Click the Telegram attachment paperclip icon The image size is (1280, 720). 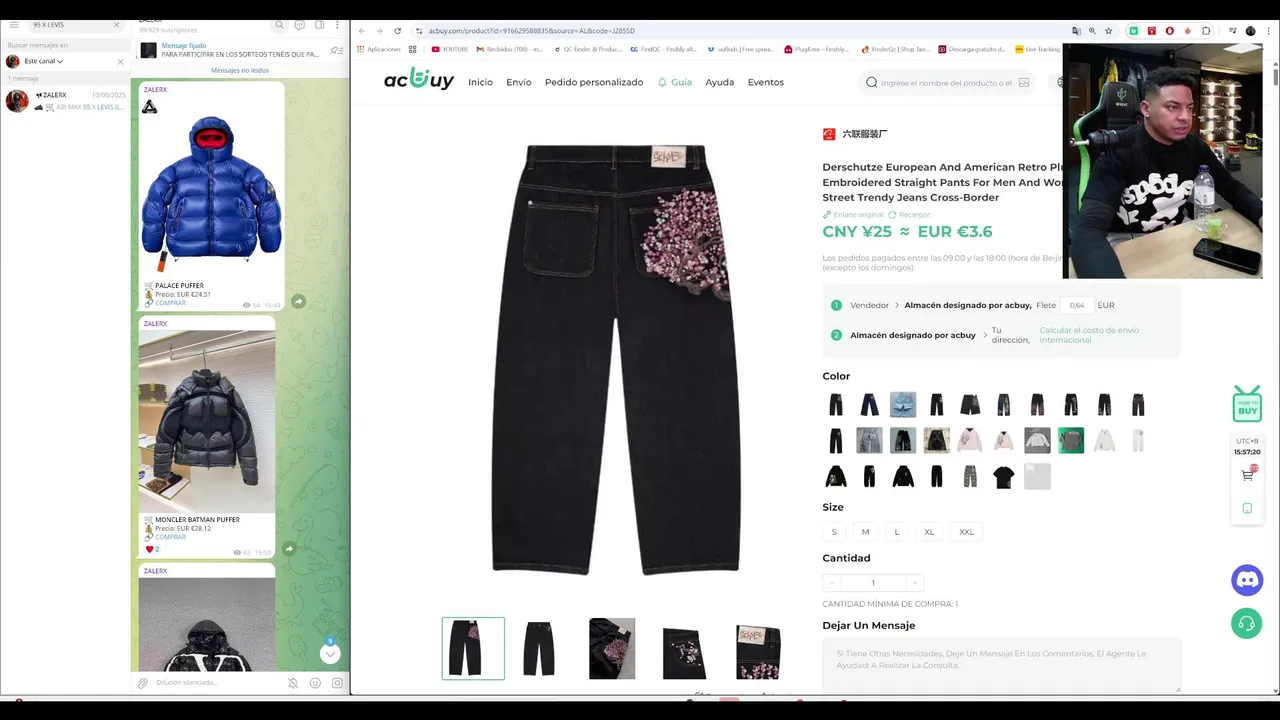click(x=143, y=683)
